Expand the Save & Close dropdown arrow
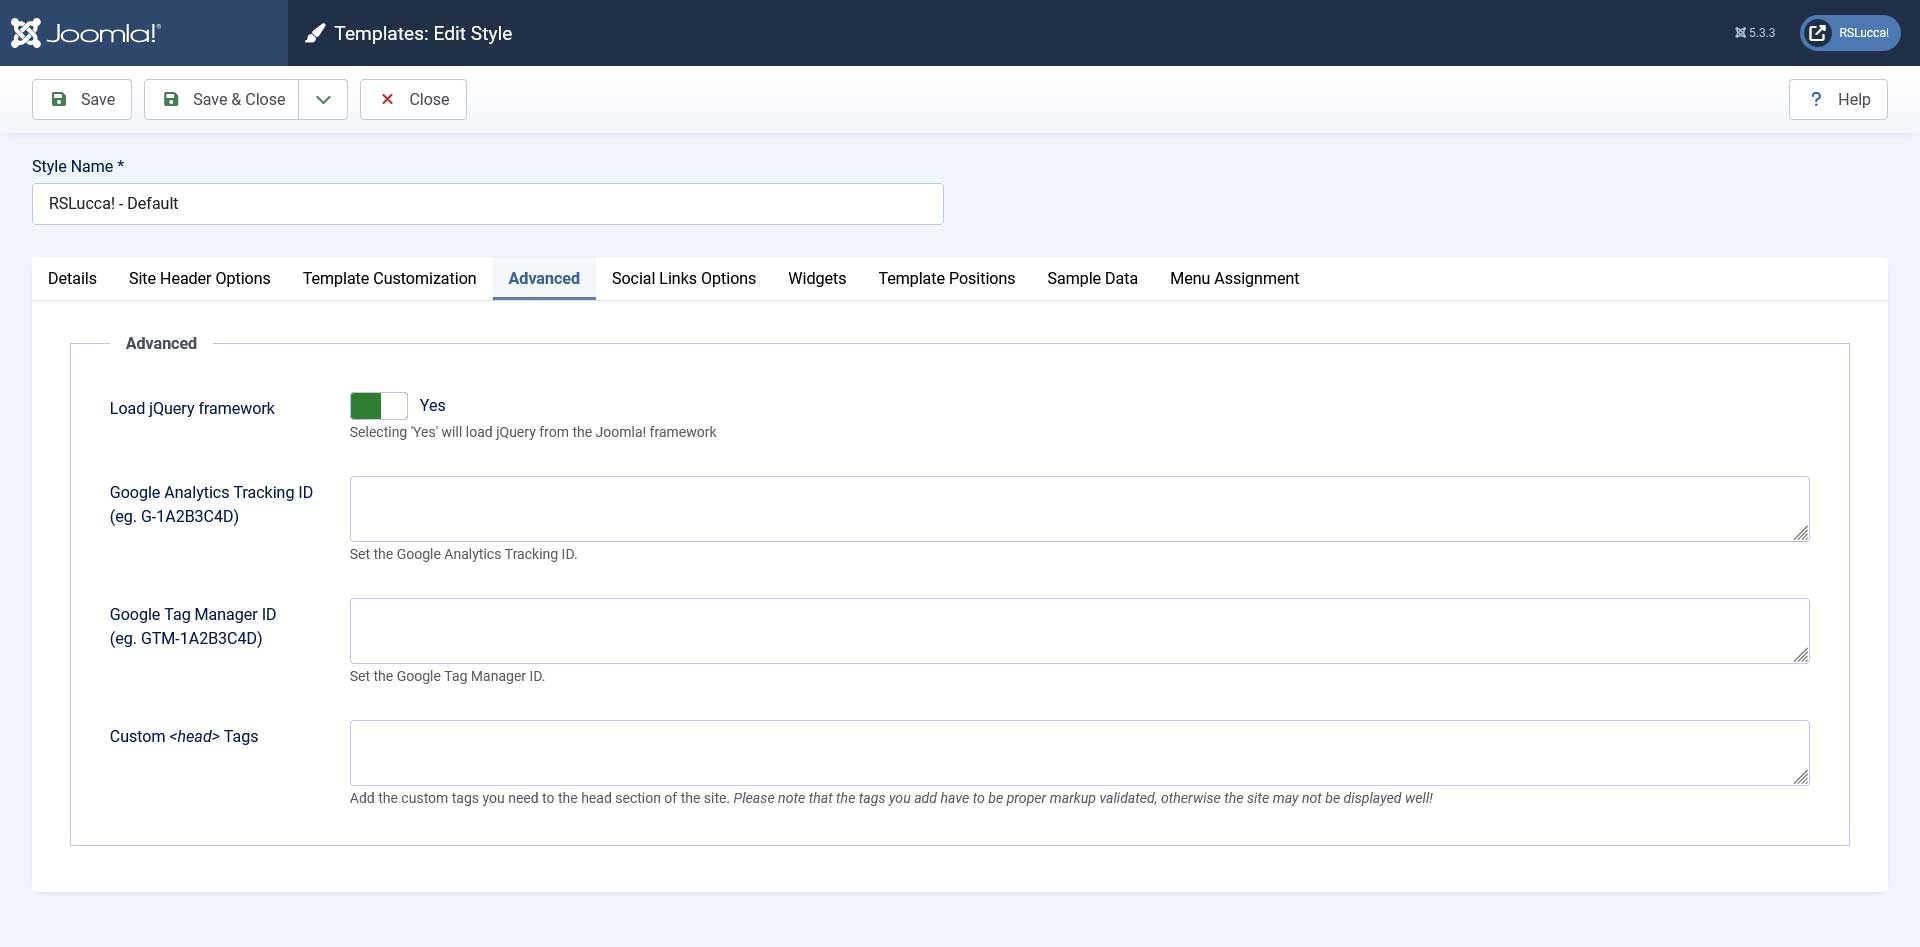The height and width of the screenshot is (947, 1920). 323,100
